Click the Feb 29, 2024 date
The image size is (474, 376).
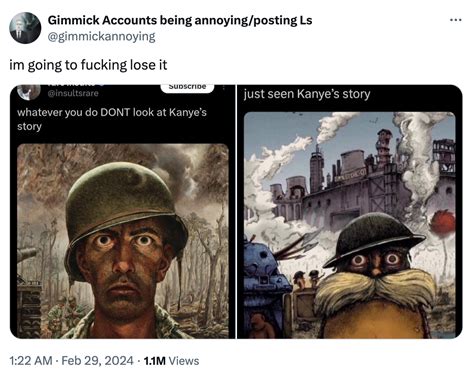point(97,361)
